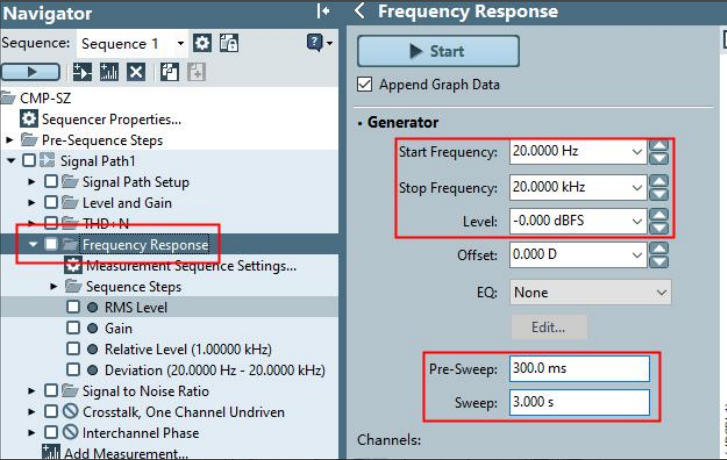Click the greyed paste toolbar icon
727x460 pixels.
[196, 72]
